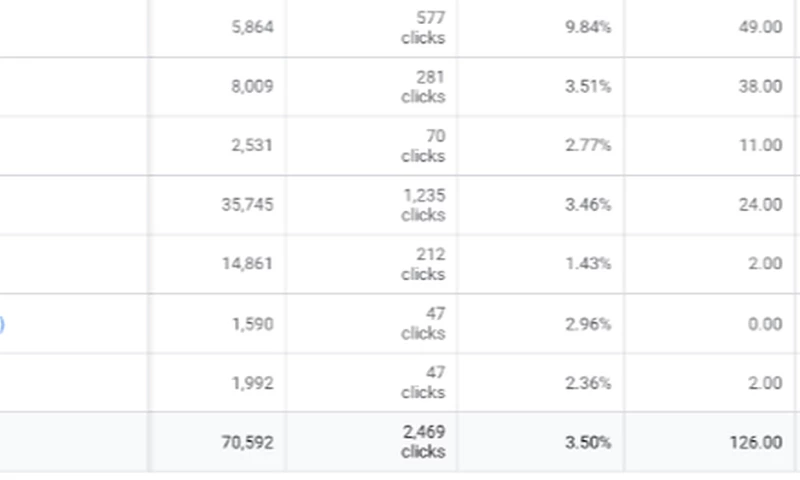The width and height of the screenshot is (800, 480).
Task: Select the 70 clicks cell
Action: click(423, 146)
